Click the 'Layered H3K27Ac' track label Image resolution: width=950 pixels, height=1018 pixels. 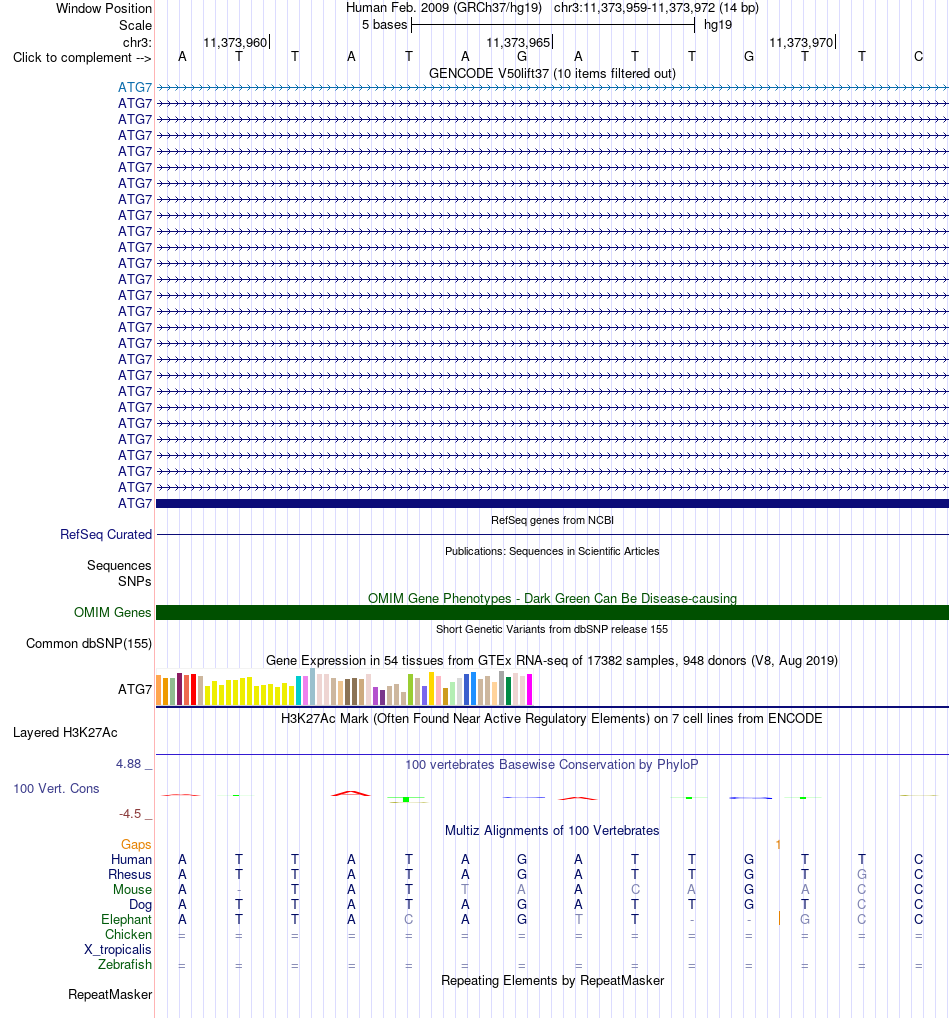[65, 732]
